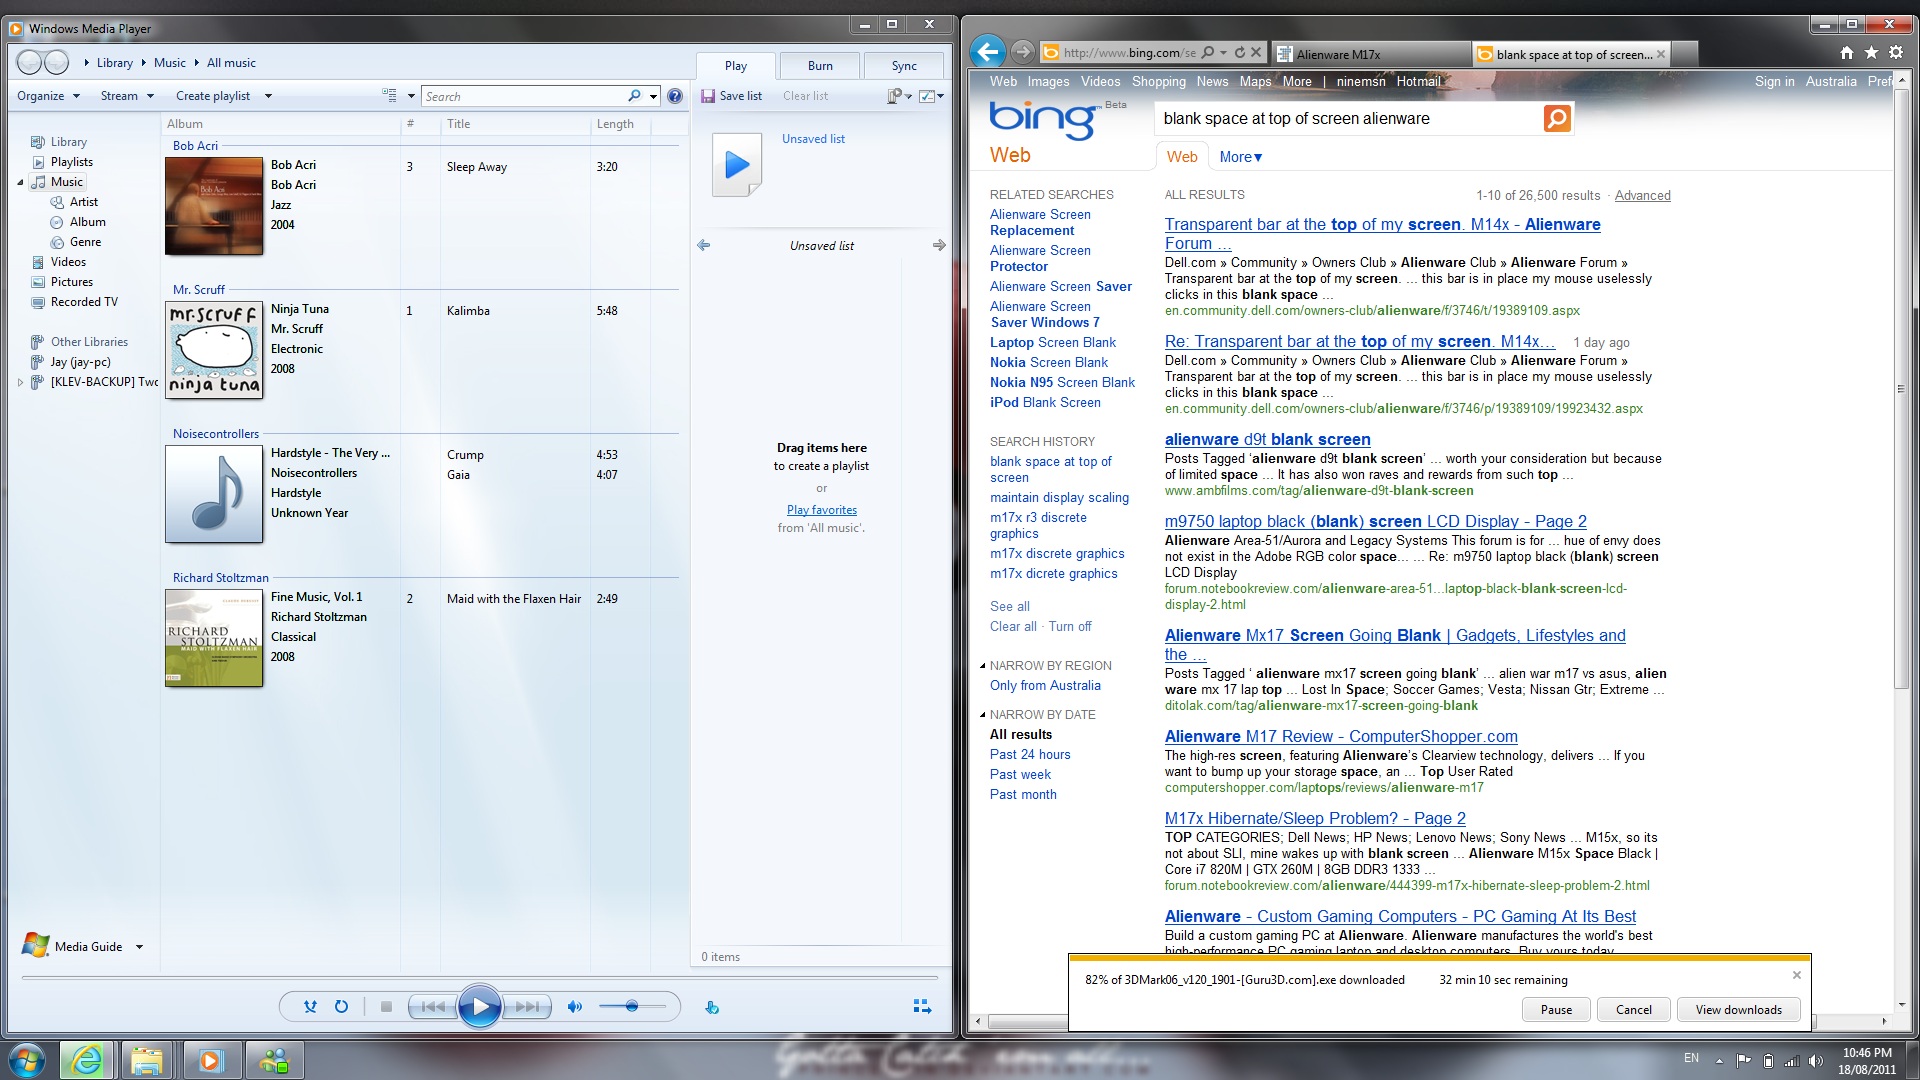Refresh the Bing page

coord(1240,53)
